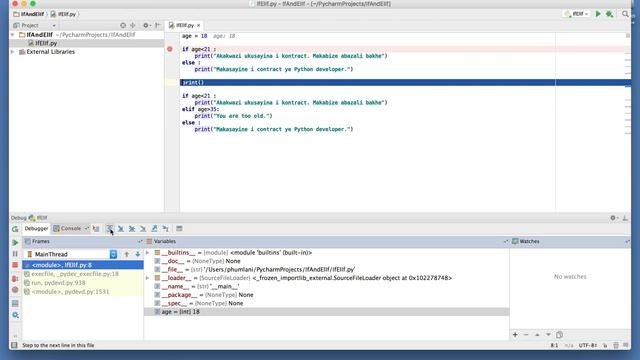Move watch up arrow in Watches panel
640x360 pixels.
(537, 335)
